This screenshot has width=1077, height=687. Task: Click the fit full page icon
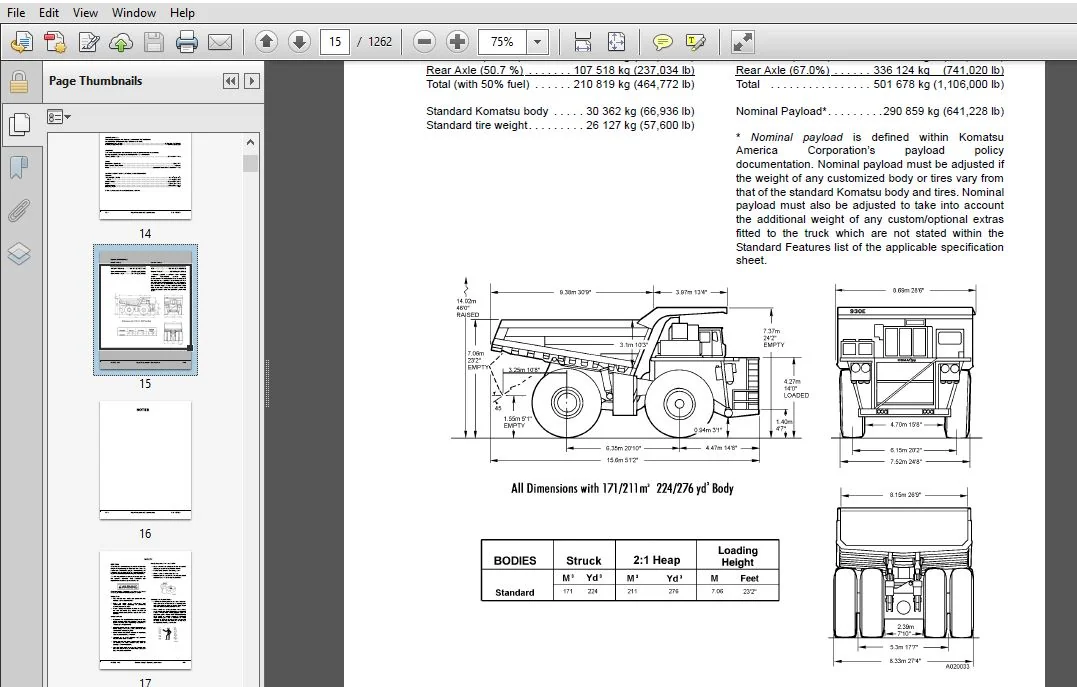click(x=616, y=42)
